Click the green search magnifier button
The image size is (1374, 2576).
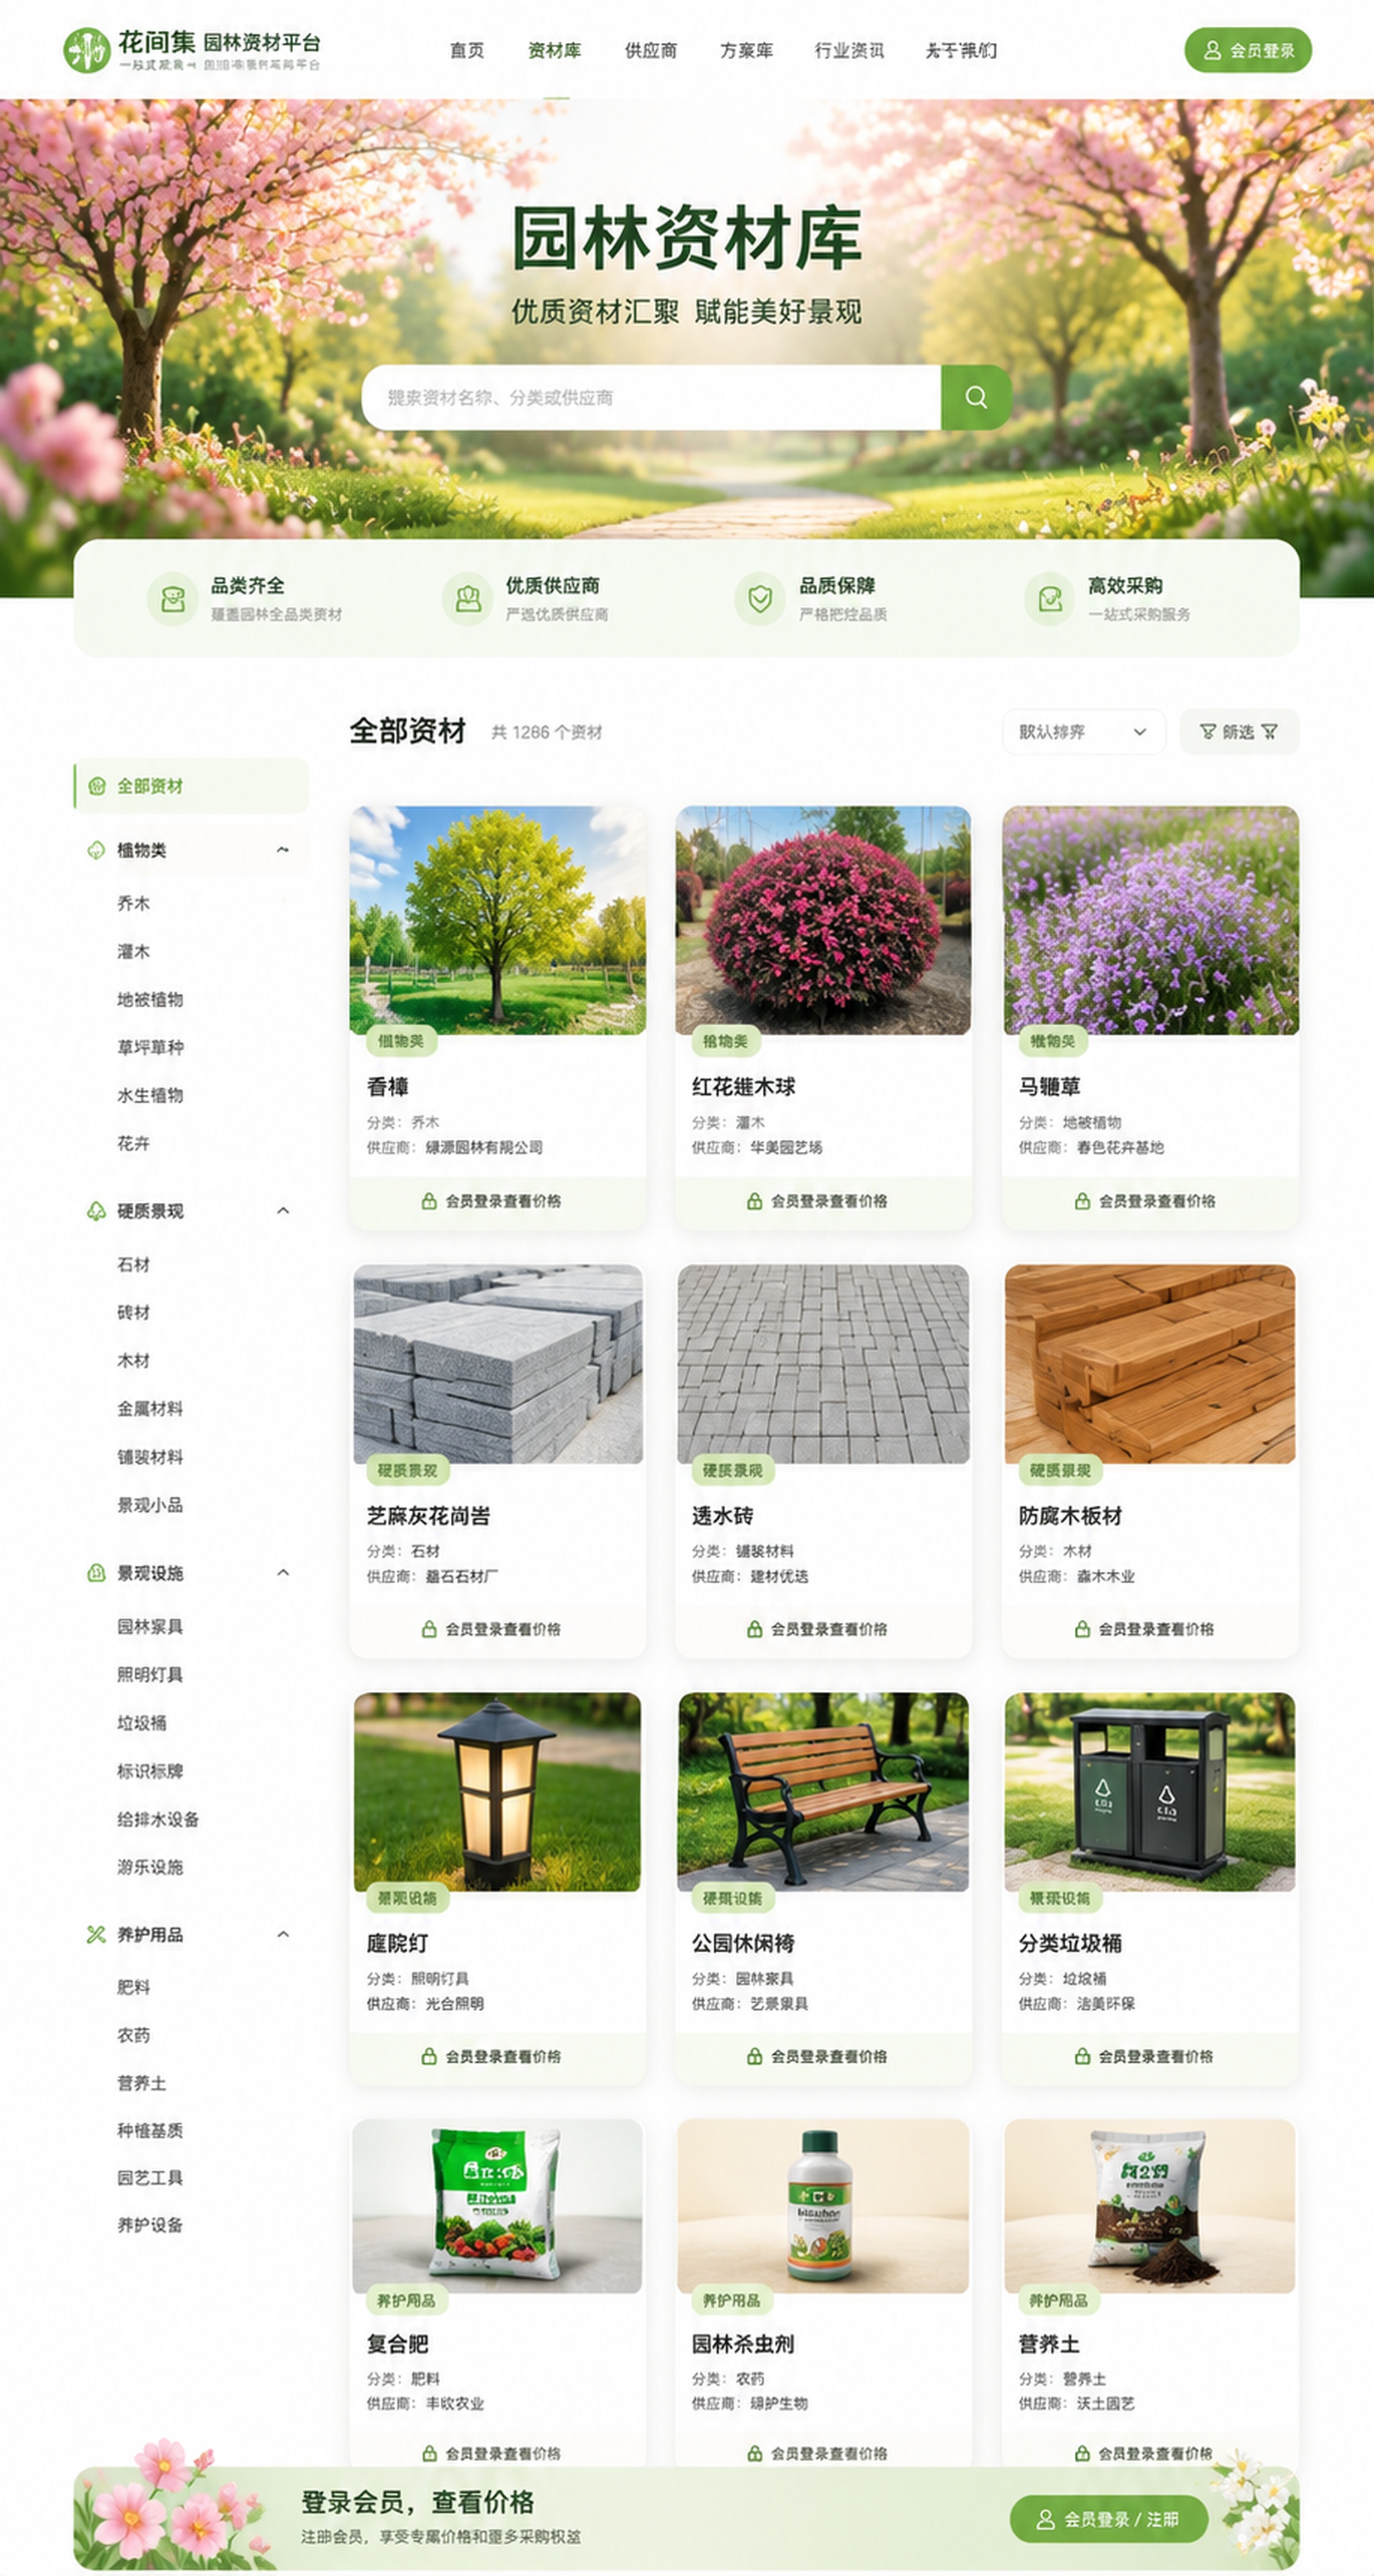(976, 397)
